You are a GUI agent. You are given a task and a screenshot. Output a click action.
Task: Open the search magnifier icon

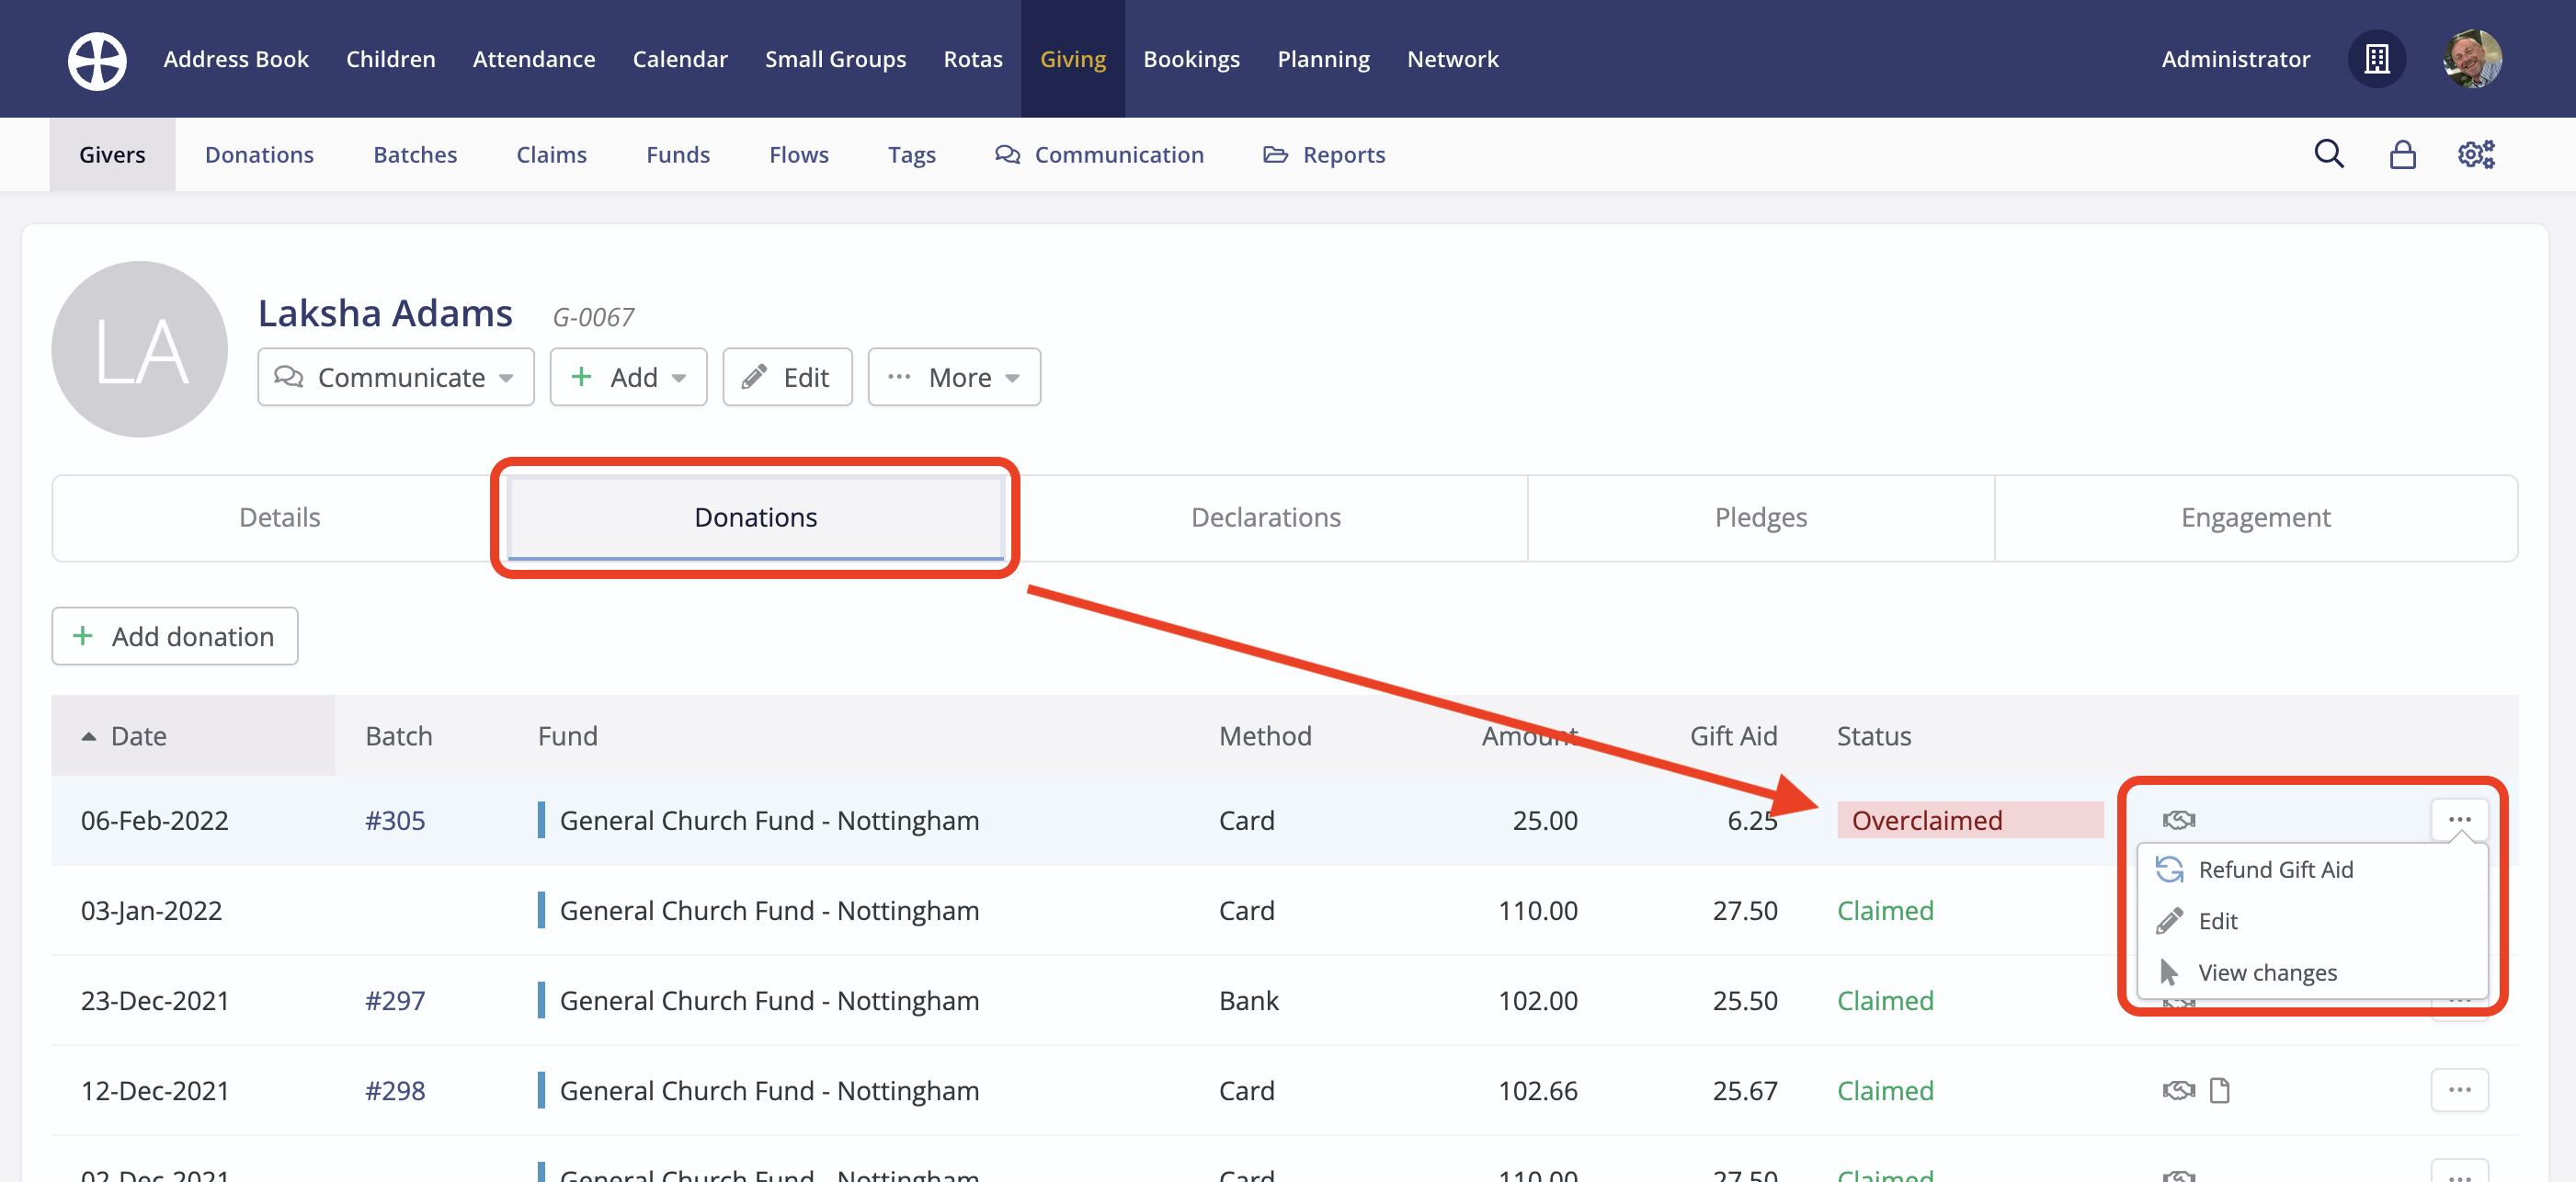(x=2328, y=154)
